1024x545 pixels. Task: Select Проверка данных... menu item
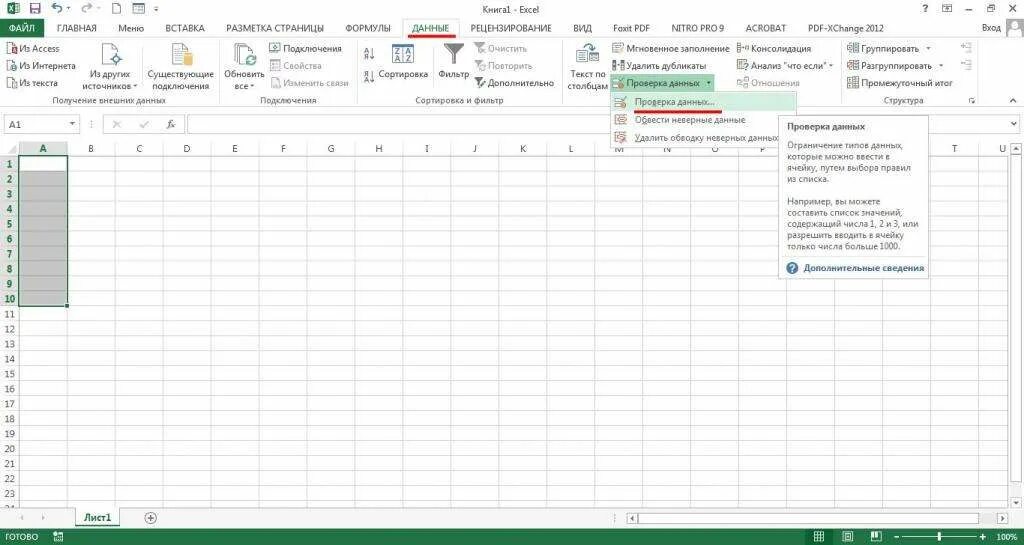pos(703,102)
